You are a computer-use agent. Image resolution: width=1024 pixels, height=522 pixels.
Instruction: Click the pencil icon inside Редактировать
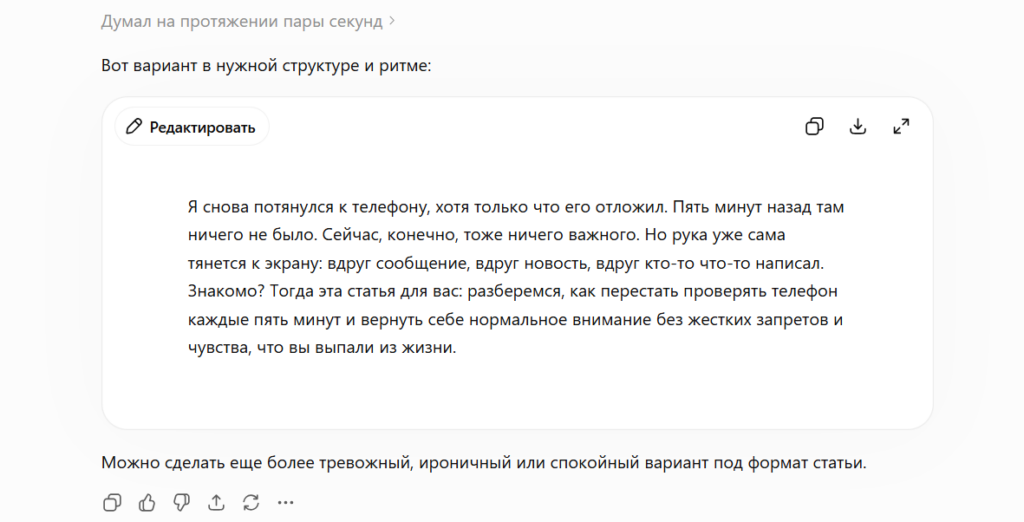(x=134, y=126)
